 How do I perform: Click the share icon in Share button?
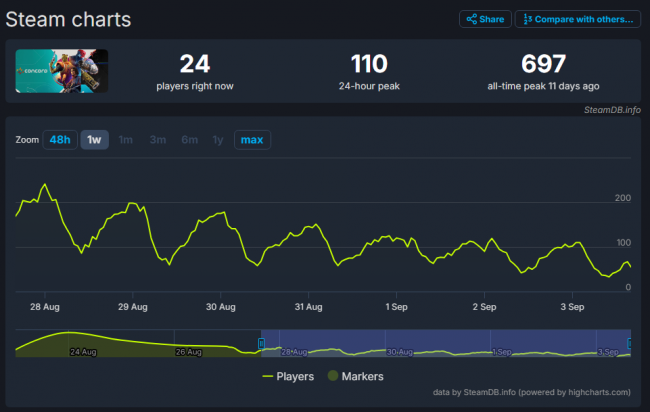[472, 19]
